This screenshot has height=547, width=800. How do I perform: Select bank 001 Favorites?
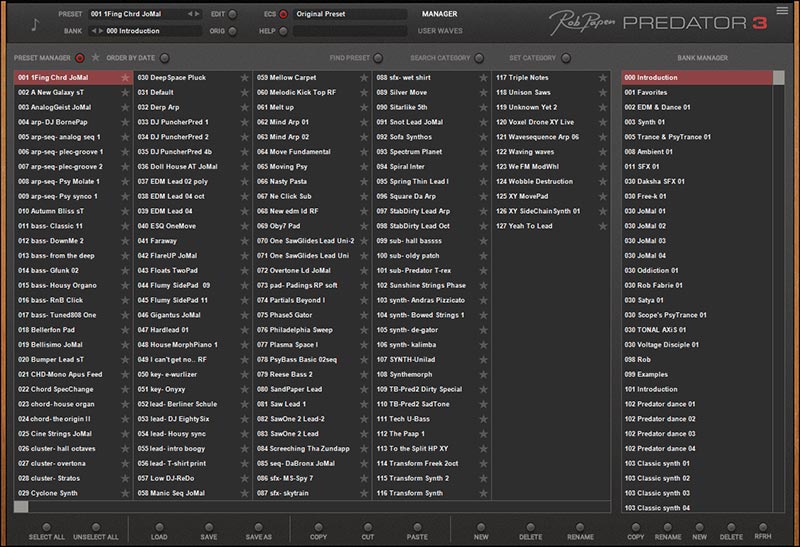click(x=696, y=92)
